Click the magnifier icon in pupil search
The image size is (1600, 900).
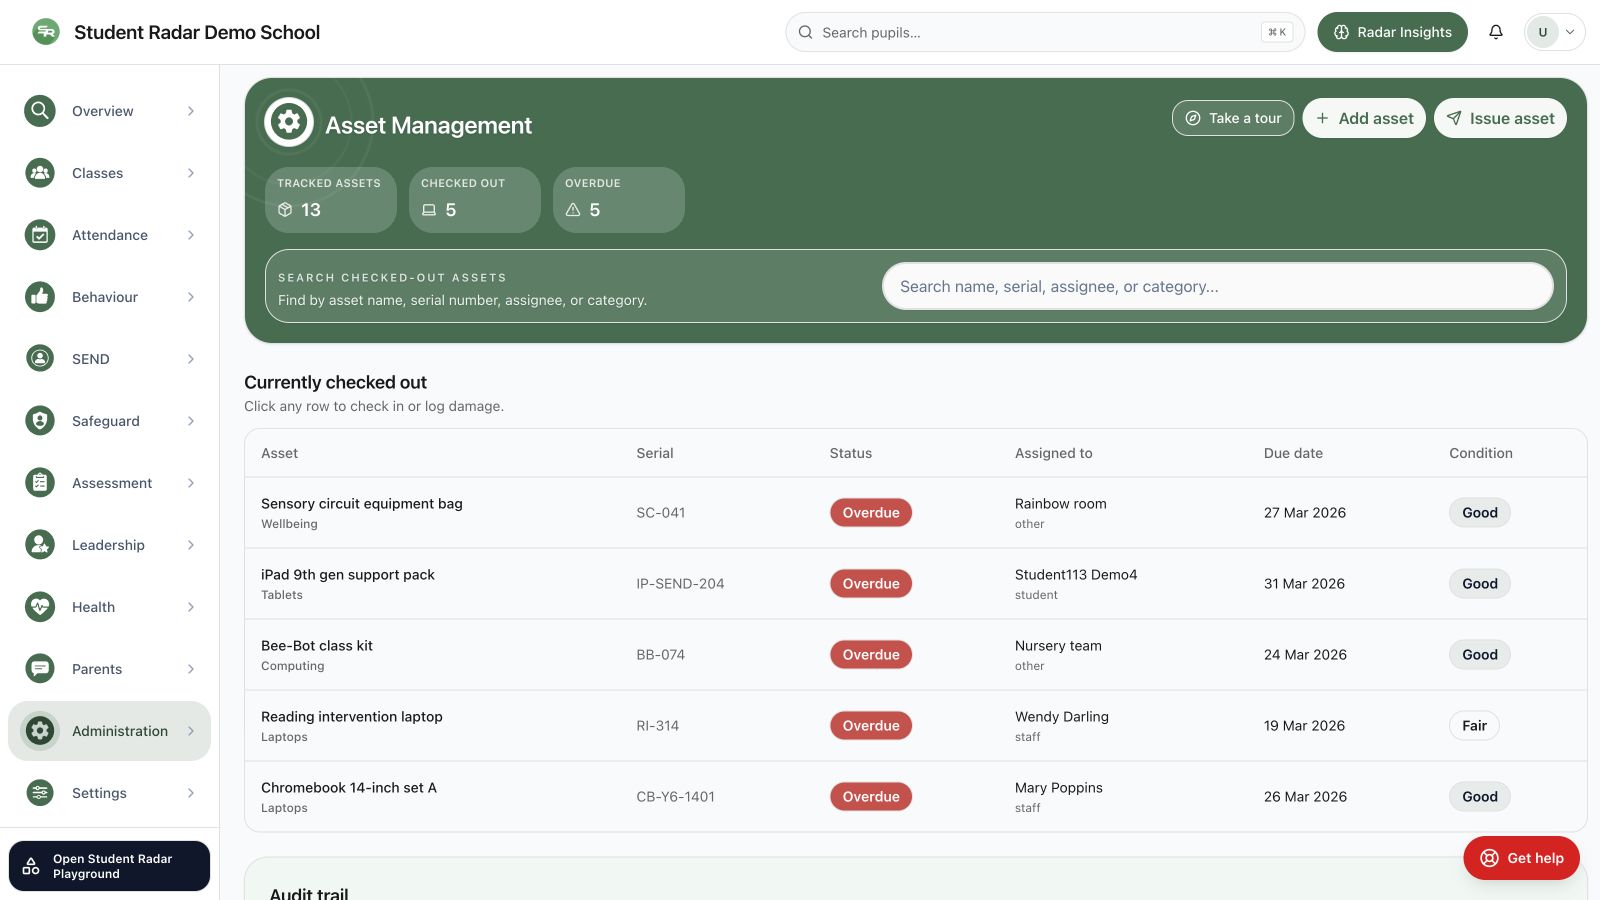805,32
